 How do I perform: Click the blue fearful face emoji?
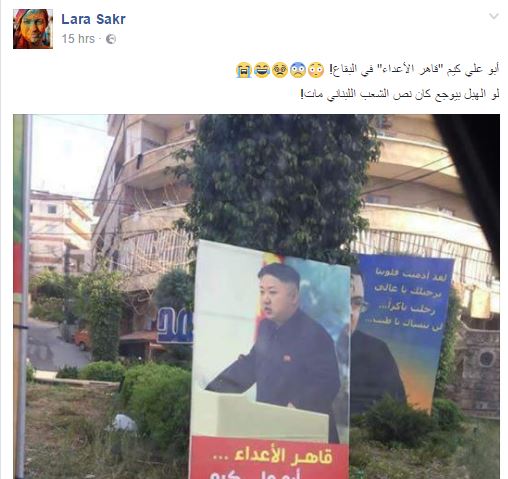[298, 70]
